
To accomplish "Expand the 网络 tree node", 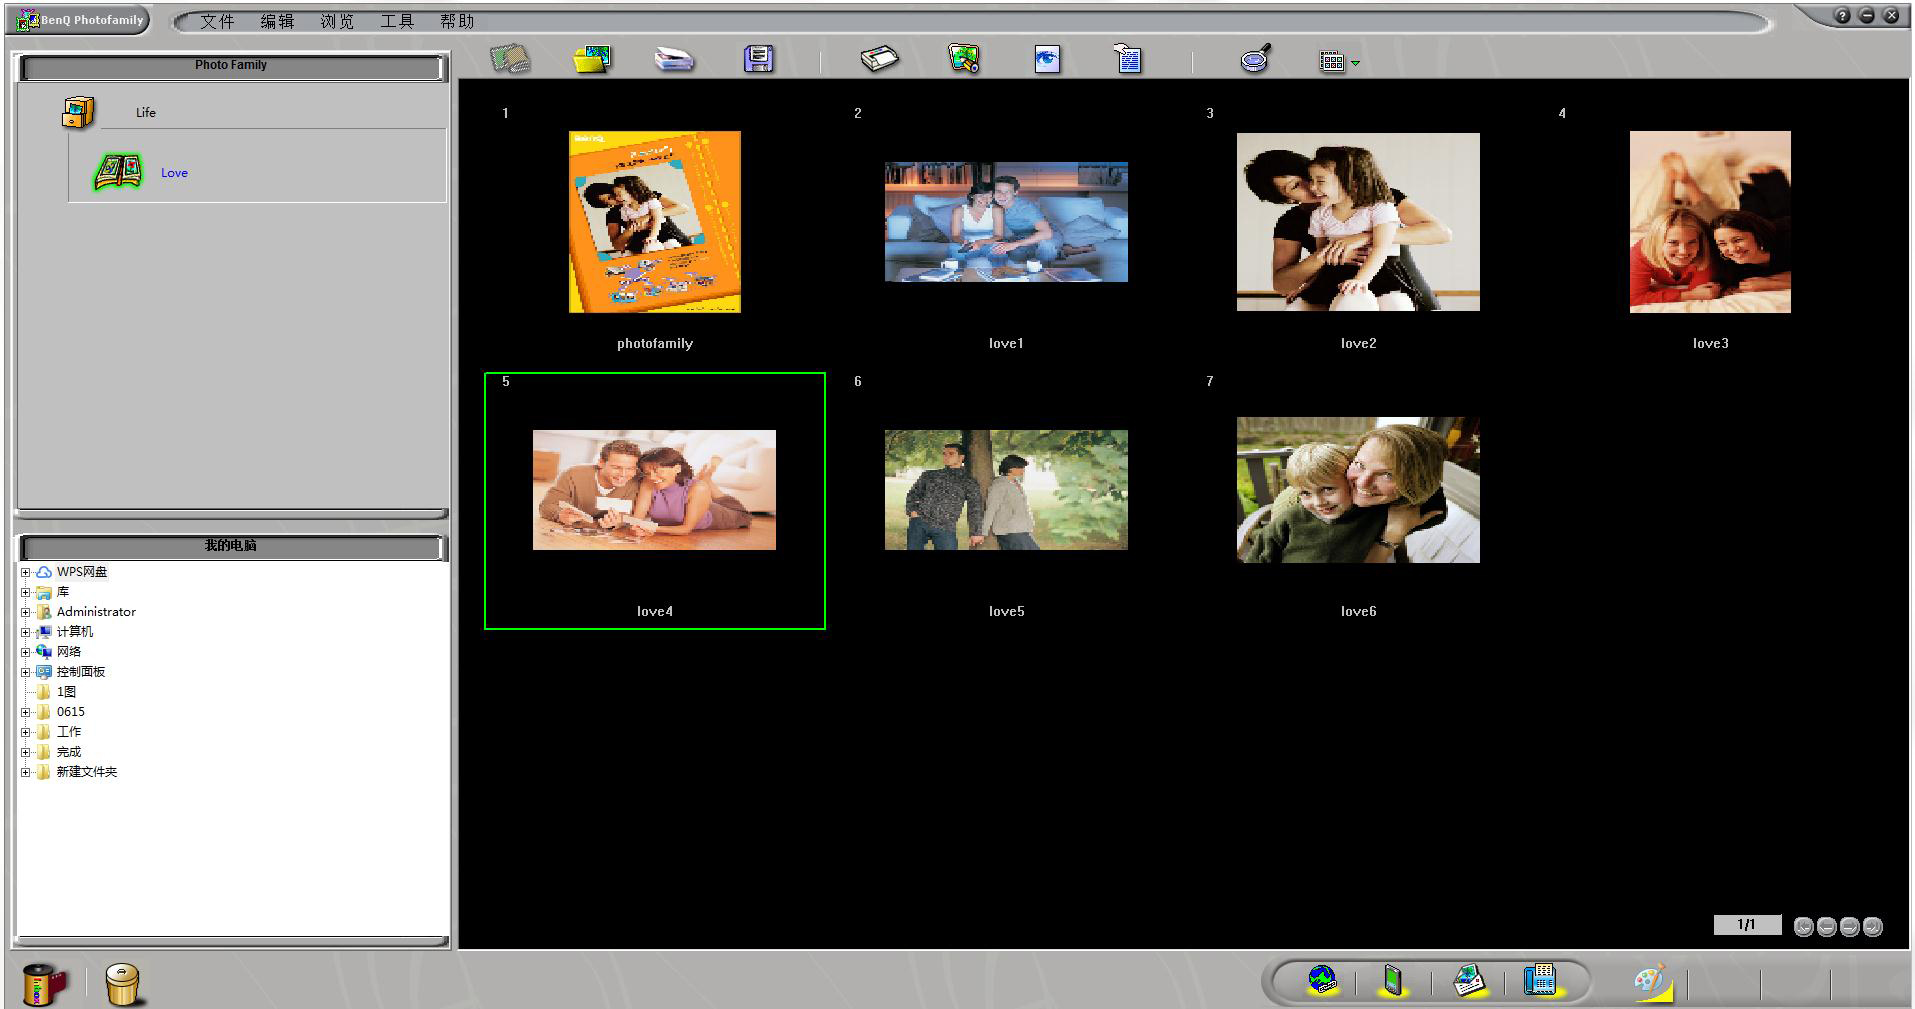I will pyautogui.click(x=25, y=652).
